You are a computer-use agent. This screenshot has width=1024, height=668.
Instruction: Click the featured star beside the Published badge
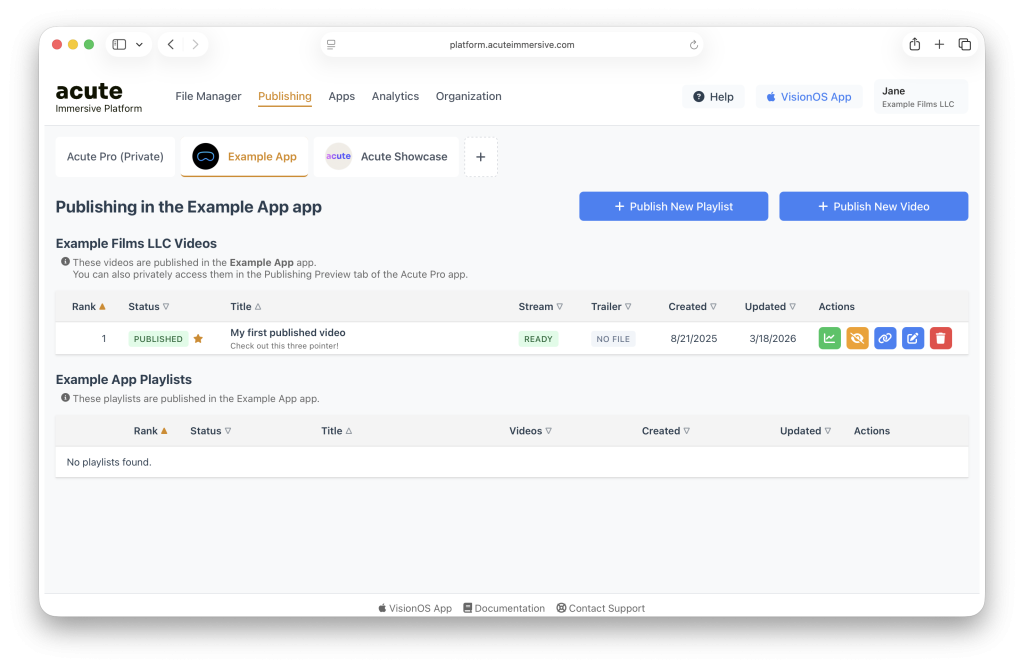198,339
